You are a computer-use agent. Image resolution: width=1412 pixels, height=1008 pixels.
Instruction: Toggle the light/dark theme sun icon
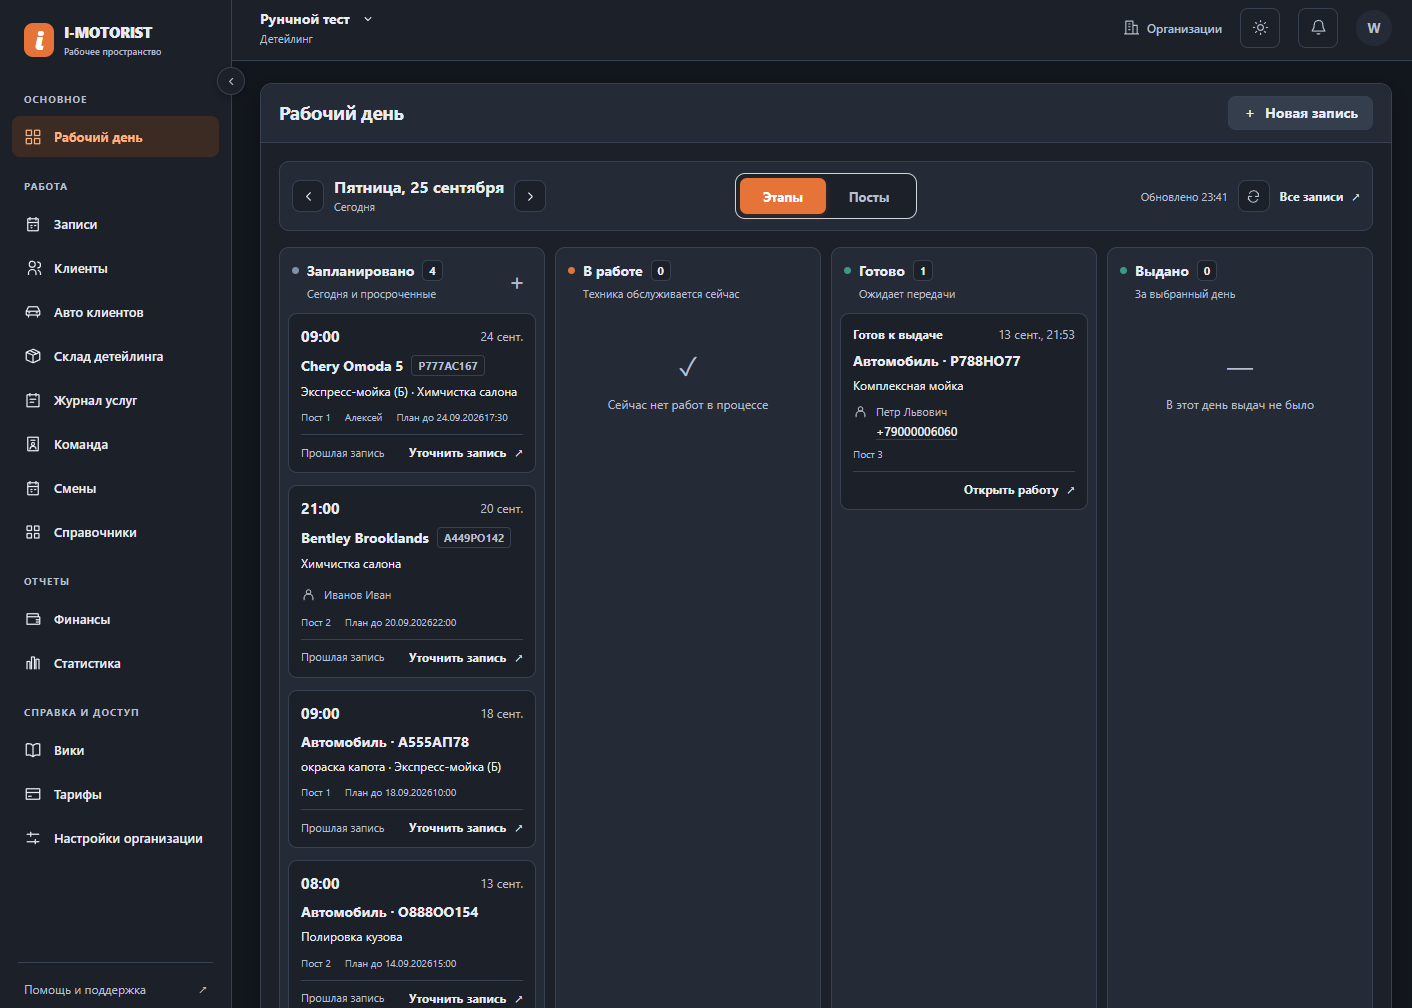[x=1260, y=28]
